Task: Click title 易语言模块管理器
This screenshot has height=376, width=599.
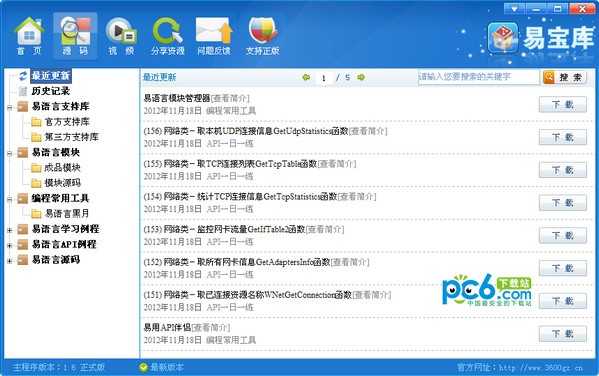Action: click(177, 98)
